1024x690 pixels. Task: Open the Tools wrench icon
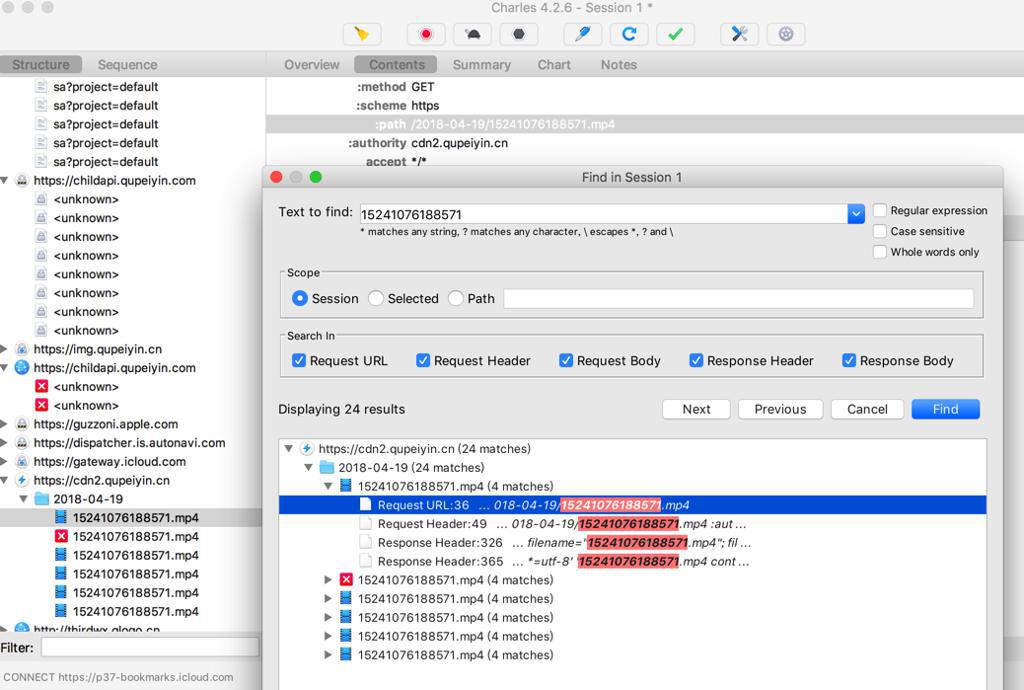coord(739,34)
